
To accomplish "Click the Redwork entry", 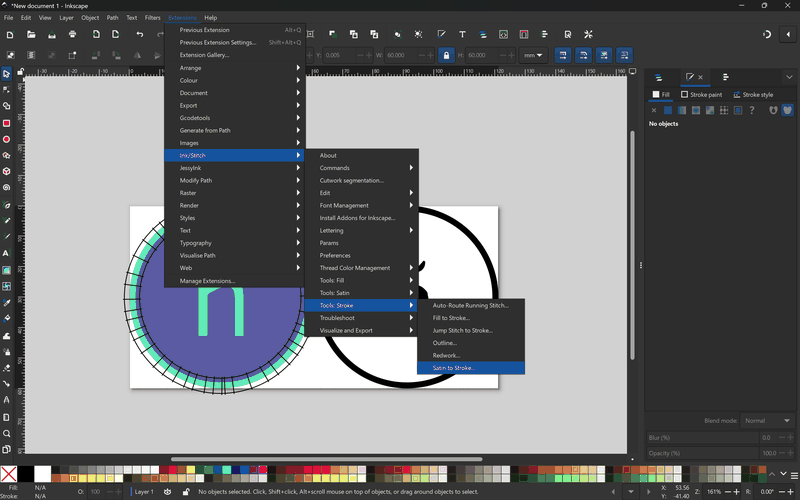I will click(471, 355).
